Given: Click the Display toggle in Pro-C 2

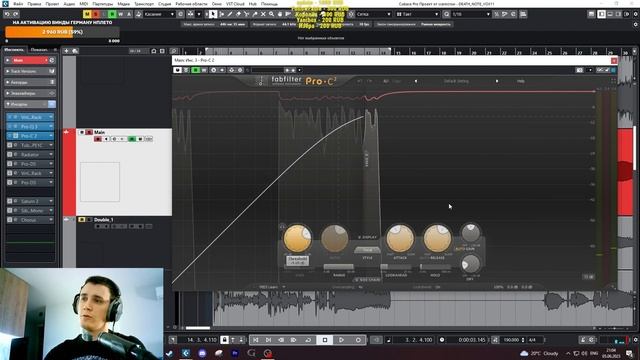Looking at the screenshot, I should (368, 237).
